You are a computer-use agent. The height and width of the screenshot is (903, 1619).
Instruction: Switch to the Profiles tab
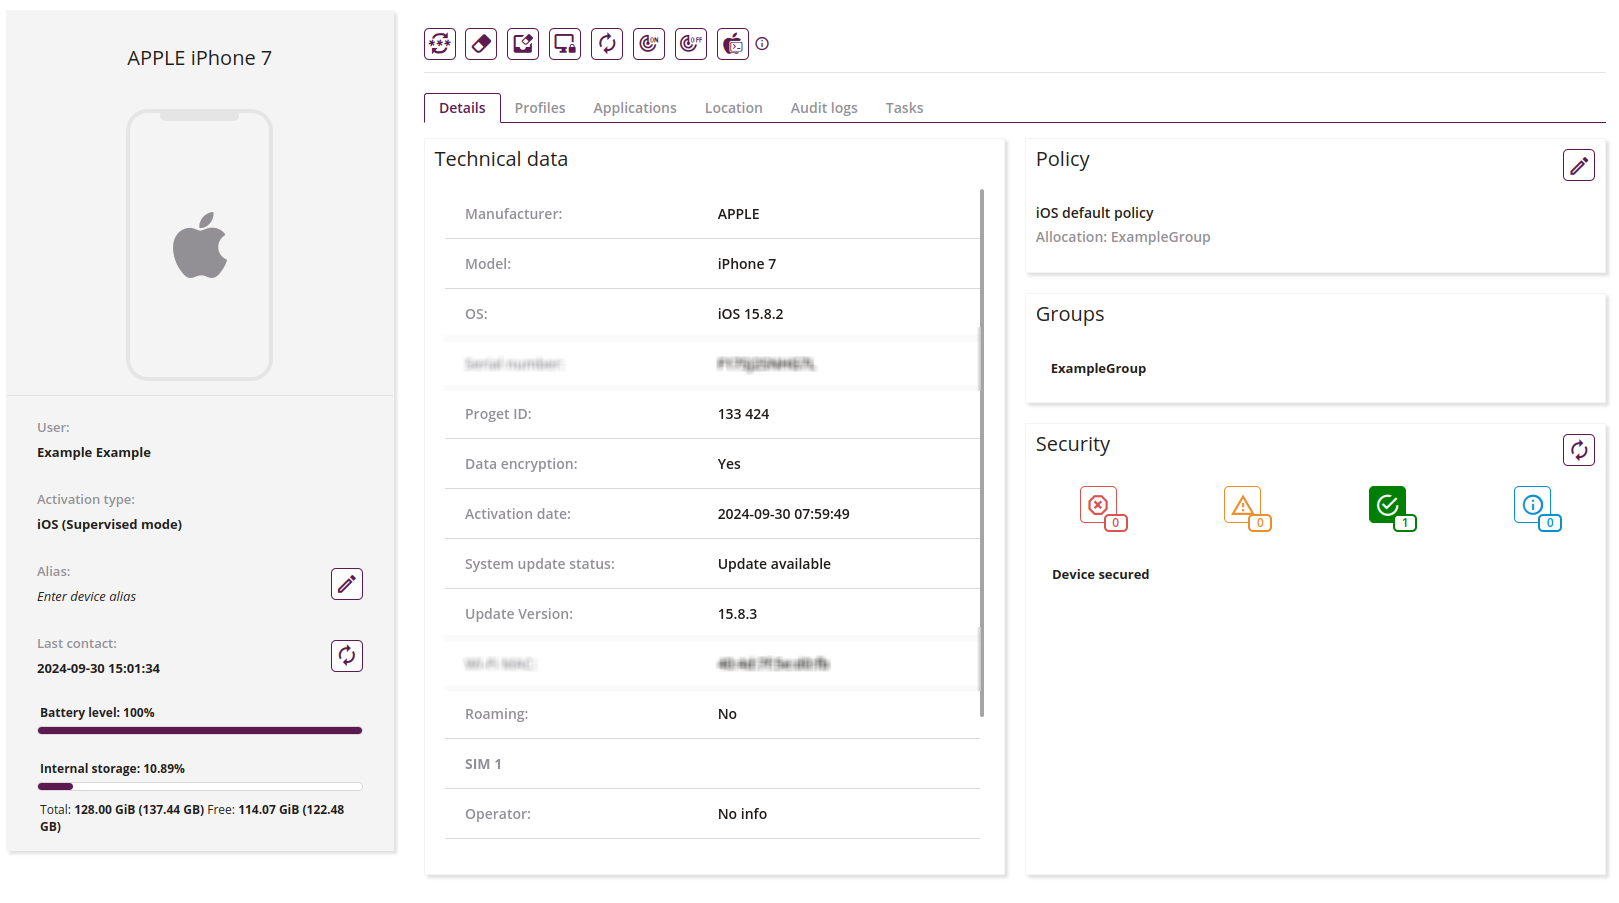[540, 108]
